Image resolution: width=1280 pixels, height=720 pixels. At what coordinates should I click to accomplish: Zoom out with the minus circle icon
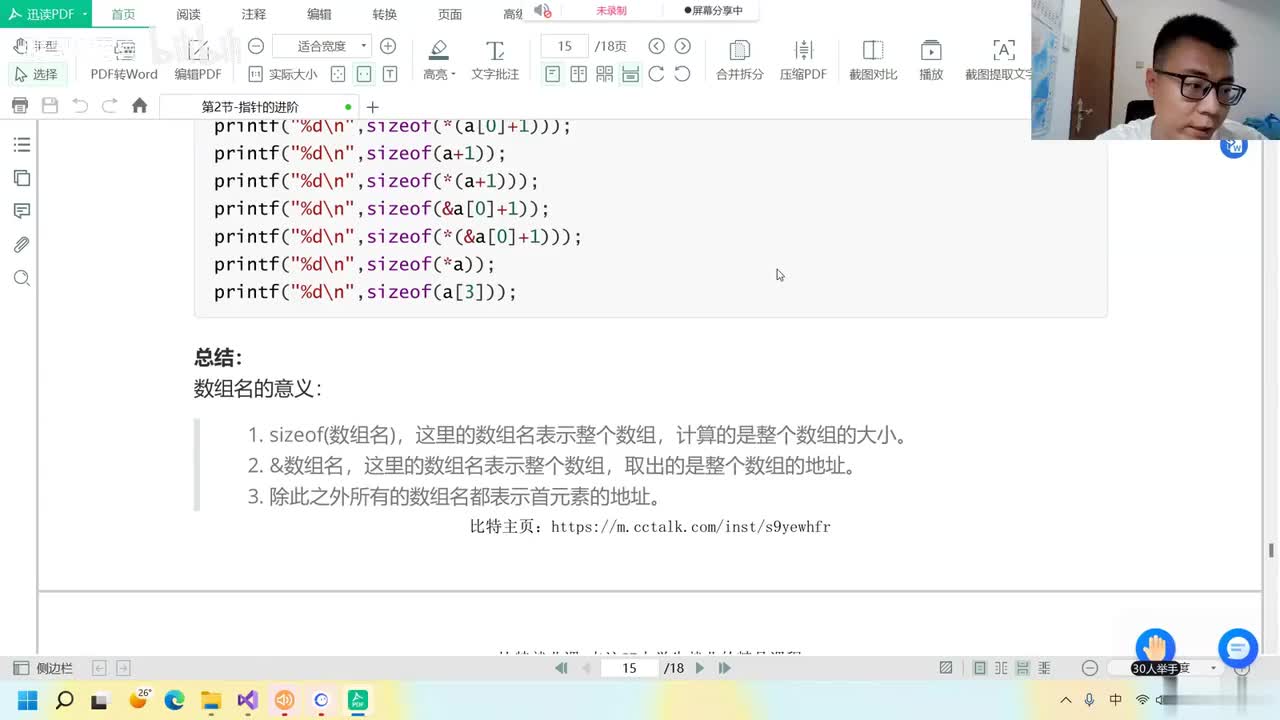pos(256,46)
